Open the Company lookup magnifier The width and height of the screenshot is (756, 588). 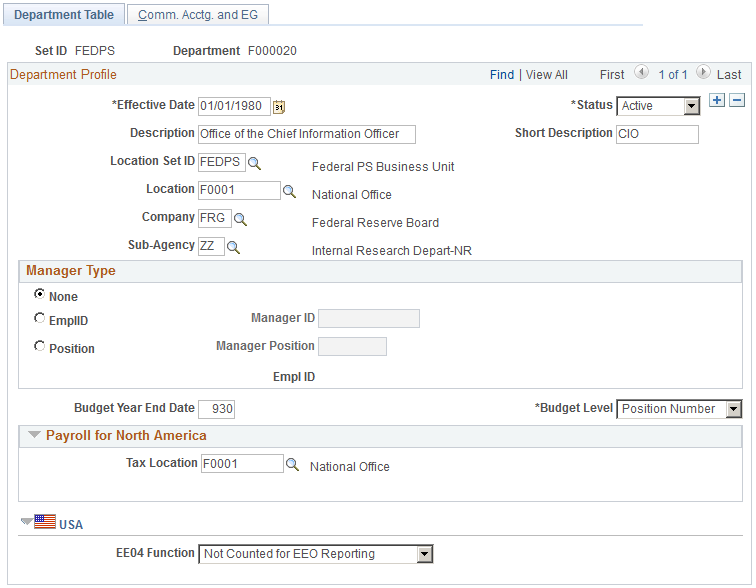(240, 219)
